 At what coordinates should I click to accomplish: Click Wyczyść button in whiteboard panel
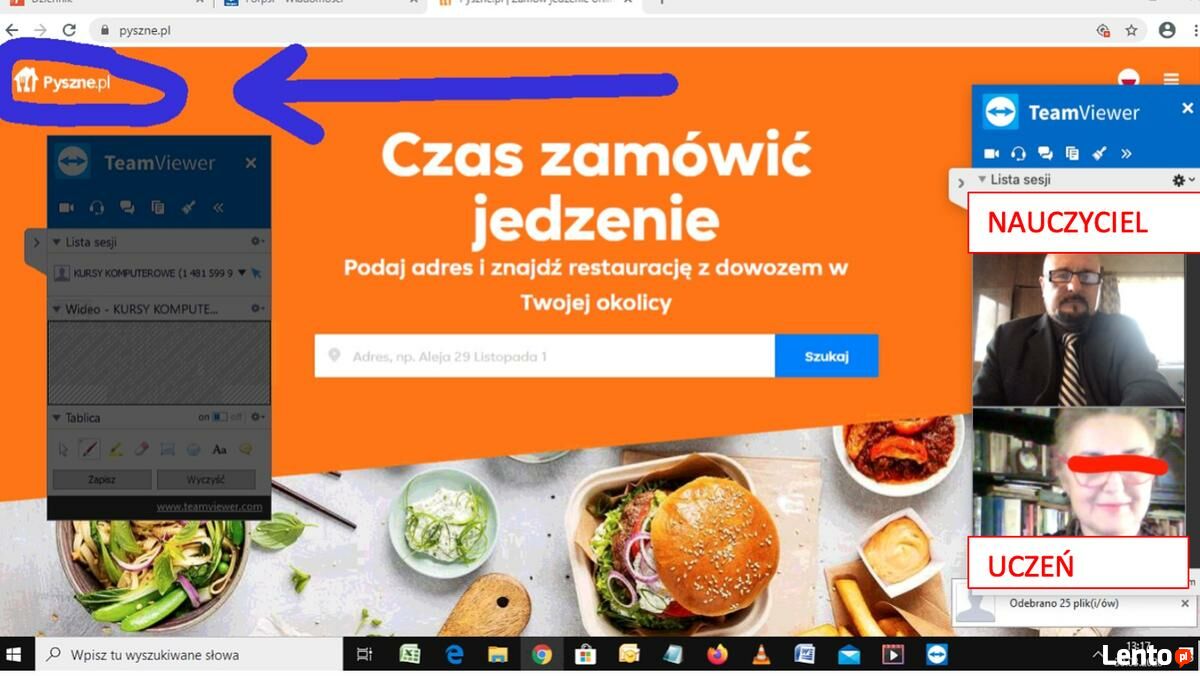(x=206, y=479)
